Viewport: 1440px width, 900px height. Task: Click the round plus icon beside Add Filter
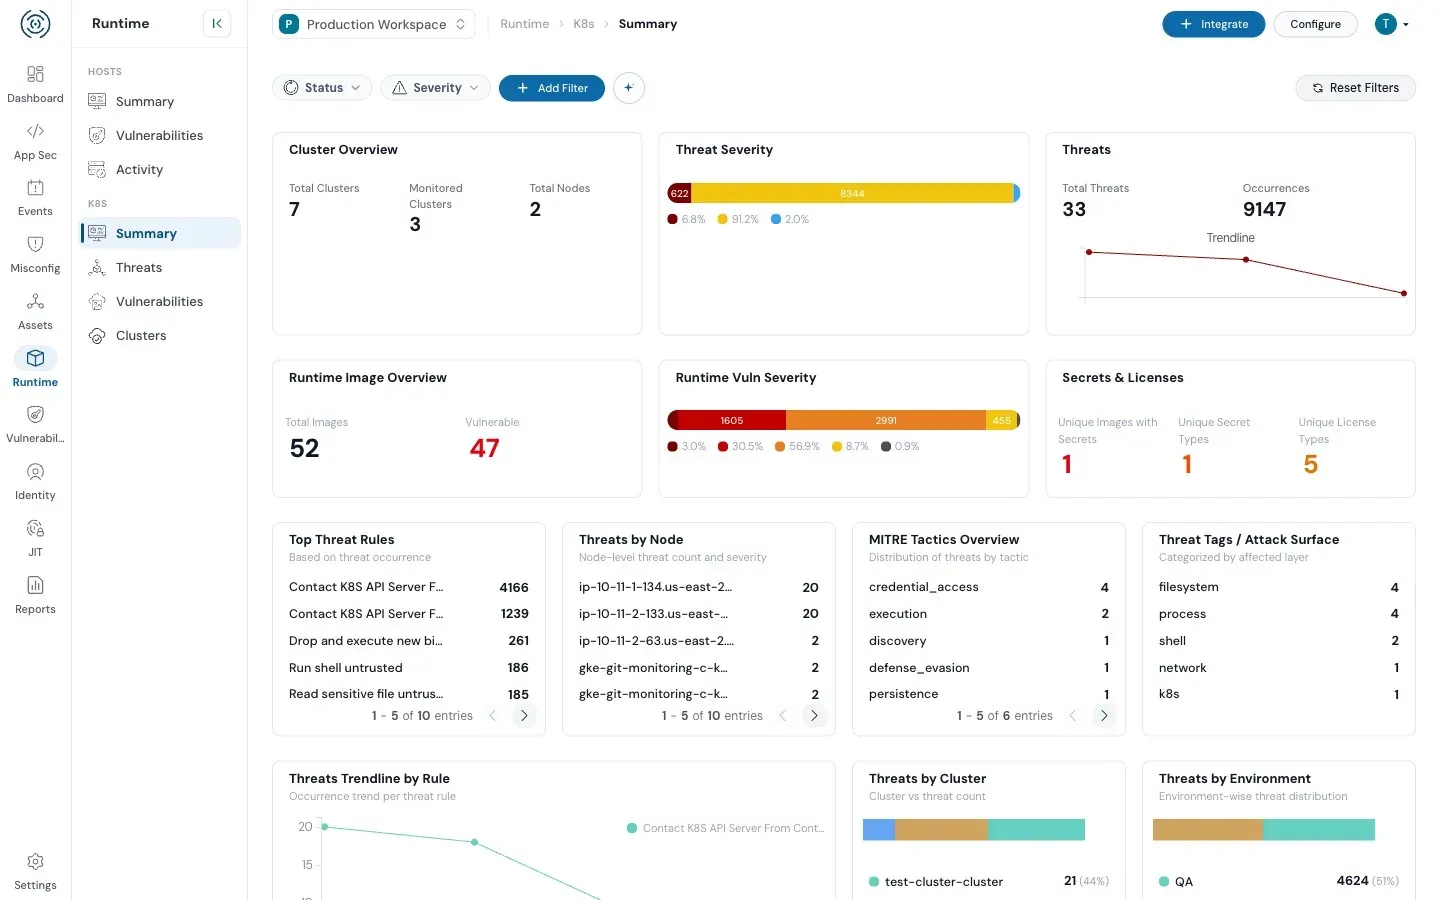coord(629,88)
